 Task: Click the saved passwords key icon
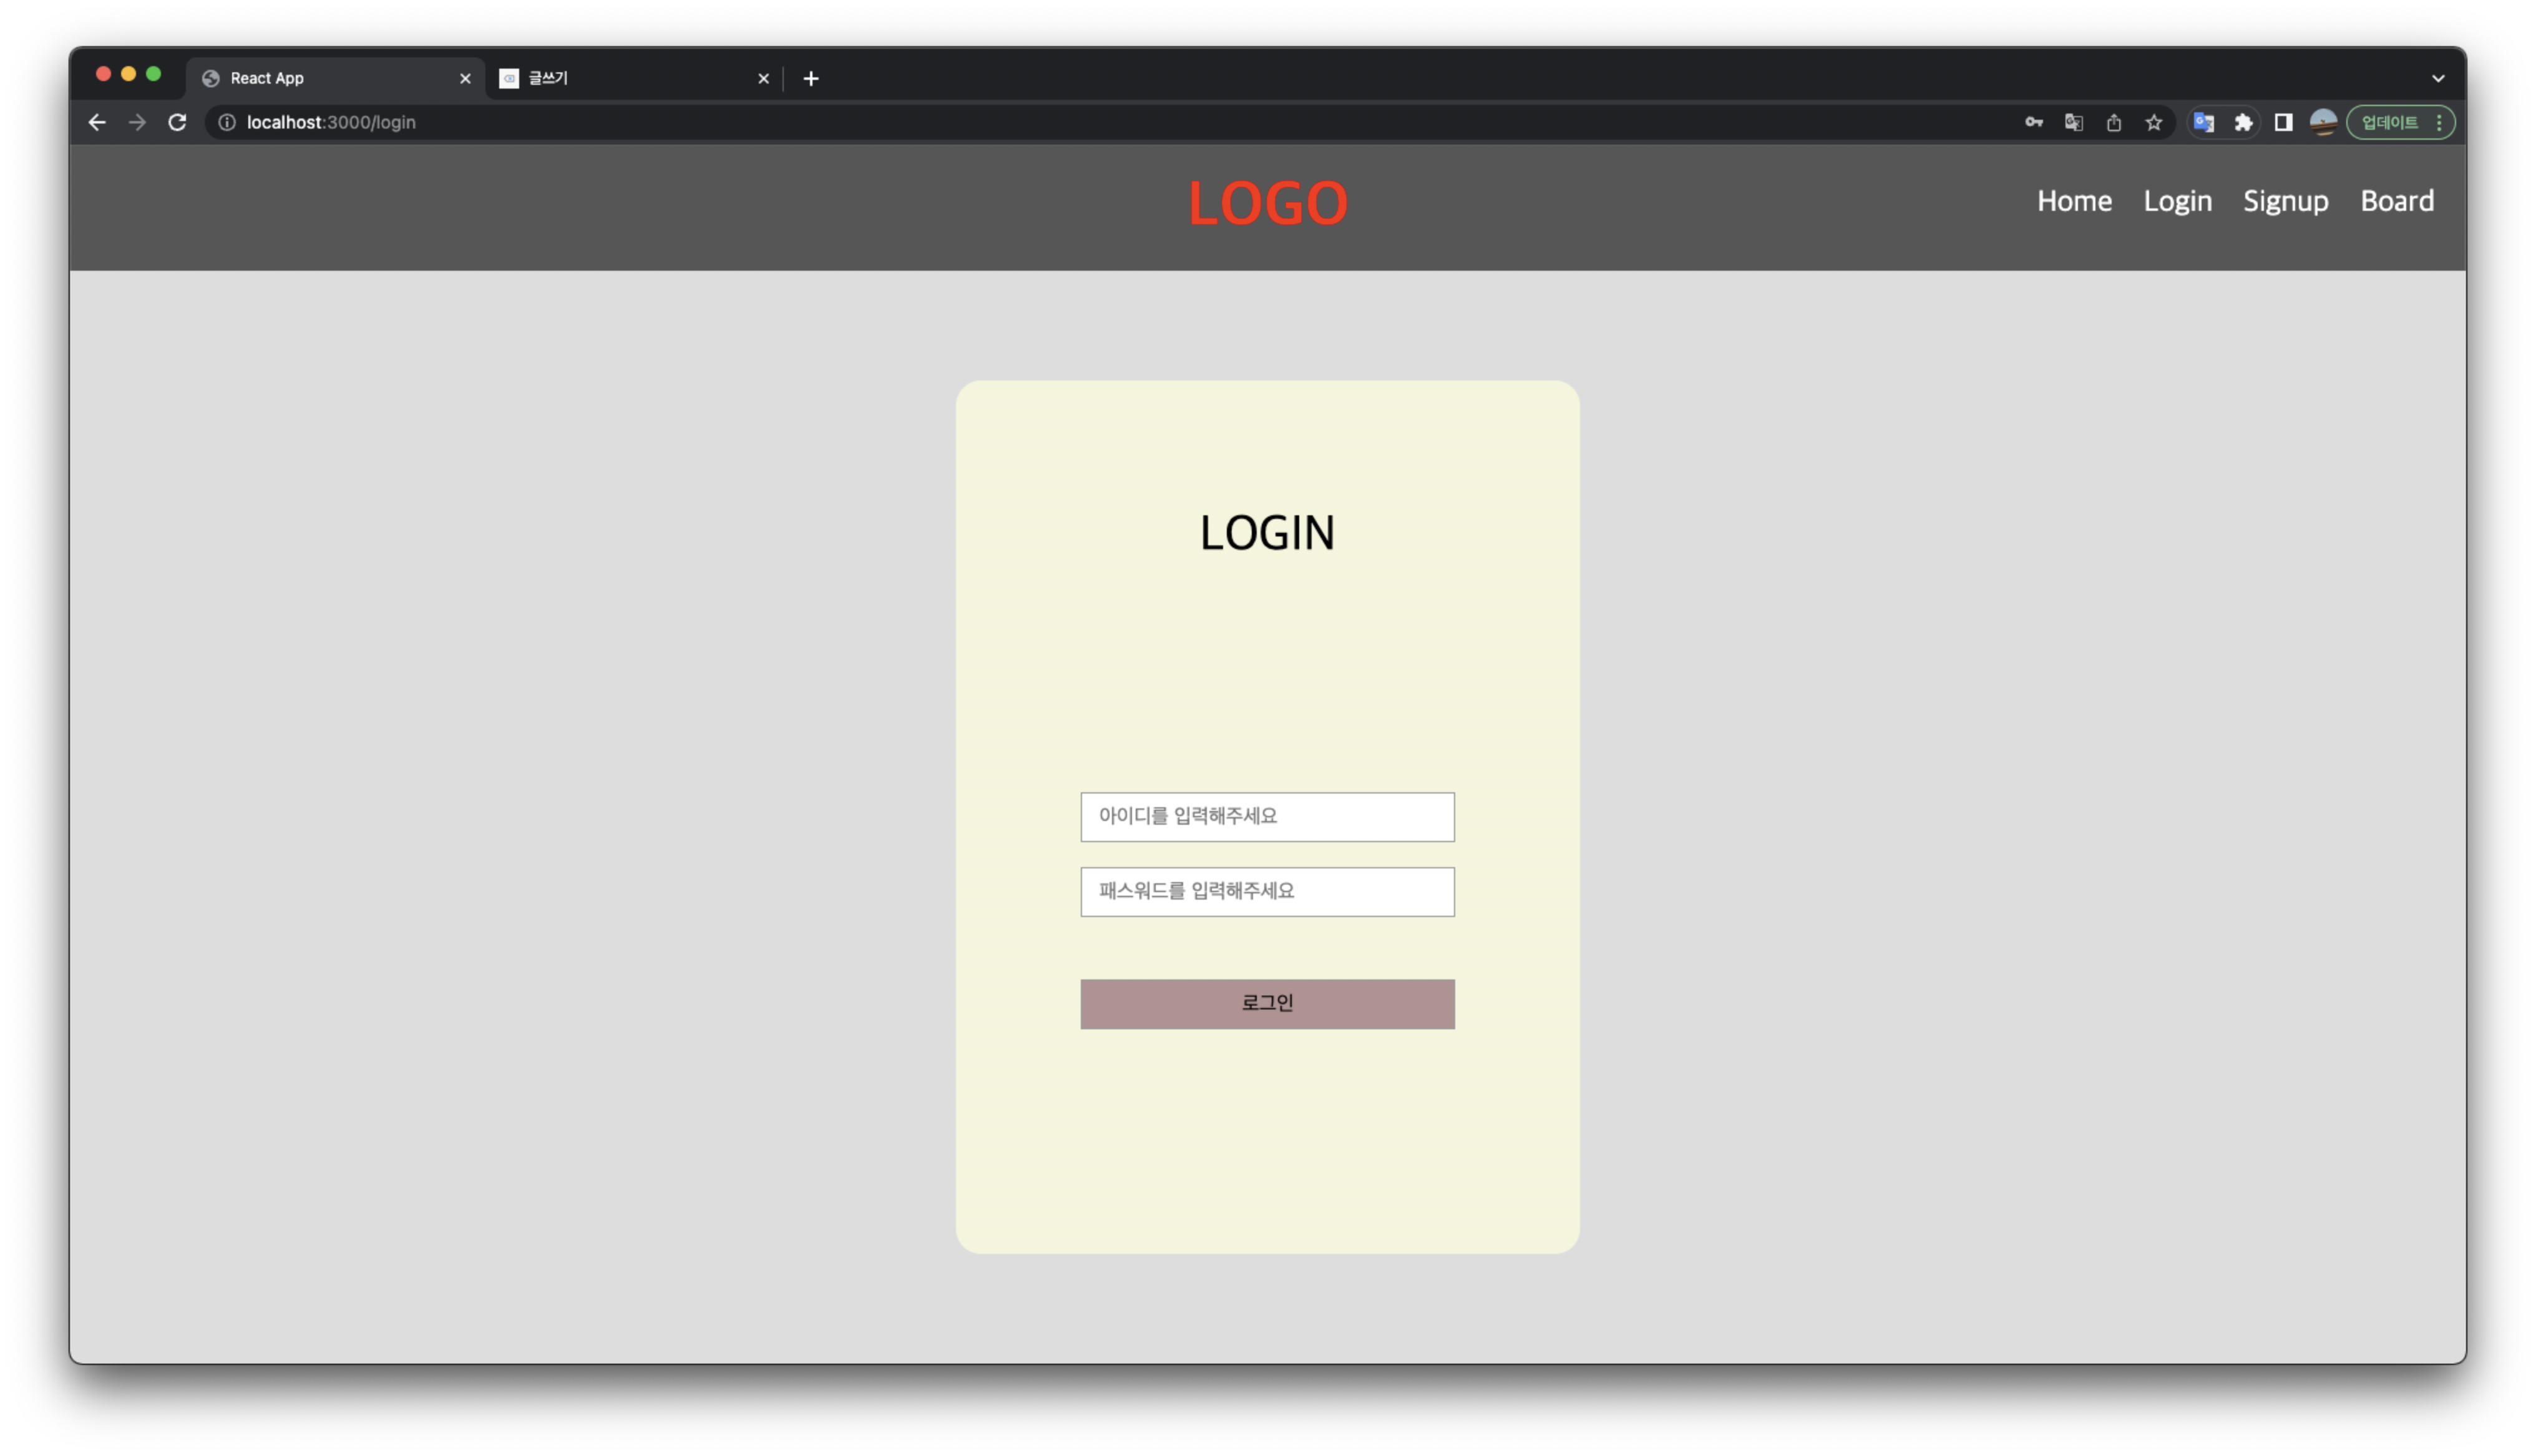click(2033, 122)
